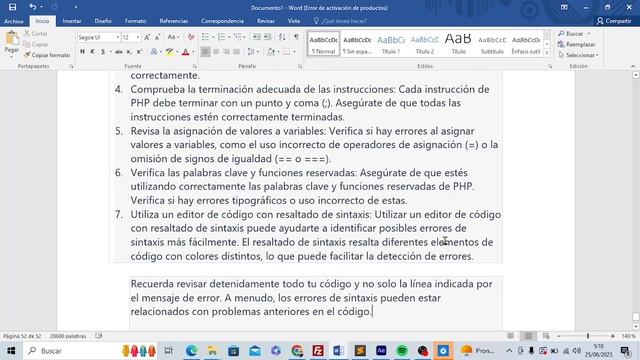Apply the Normal style
This screenshot has width=640, height=360.
click(x=323, y=44)
